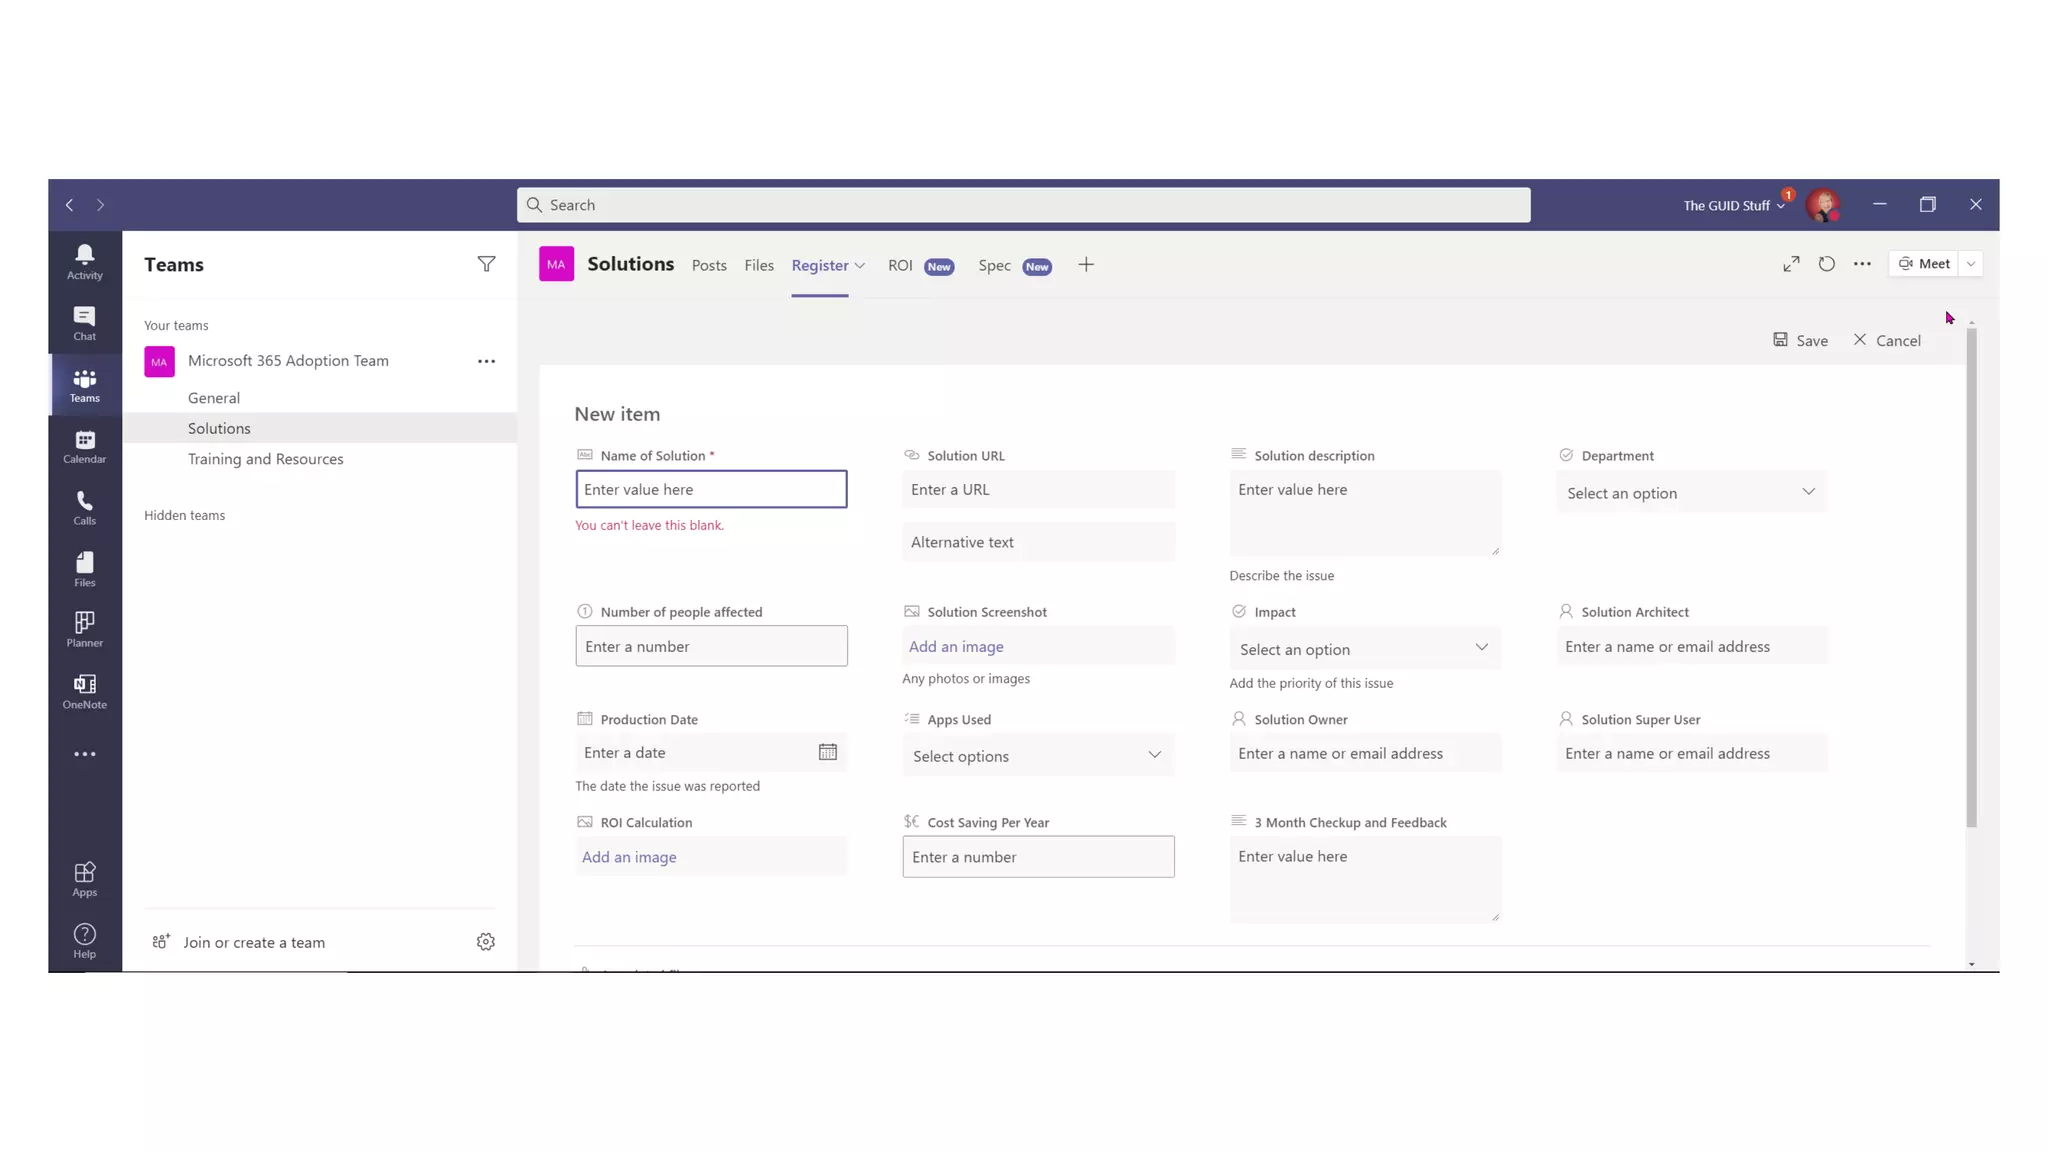Reload the tab with refresh icon
2048x1152 pixels.
click(1826, 264)
